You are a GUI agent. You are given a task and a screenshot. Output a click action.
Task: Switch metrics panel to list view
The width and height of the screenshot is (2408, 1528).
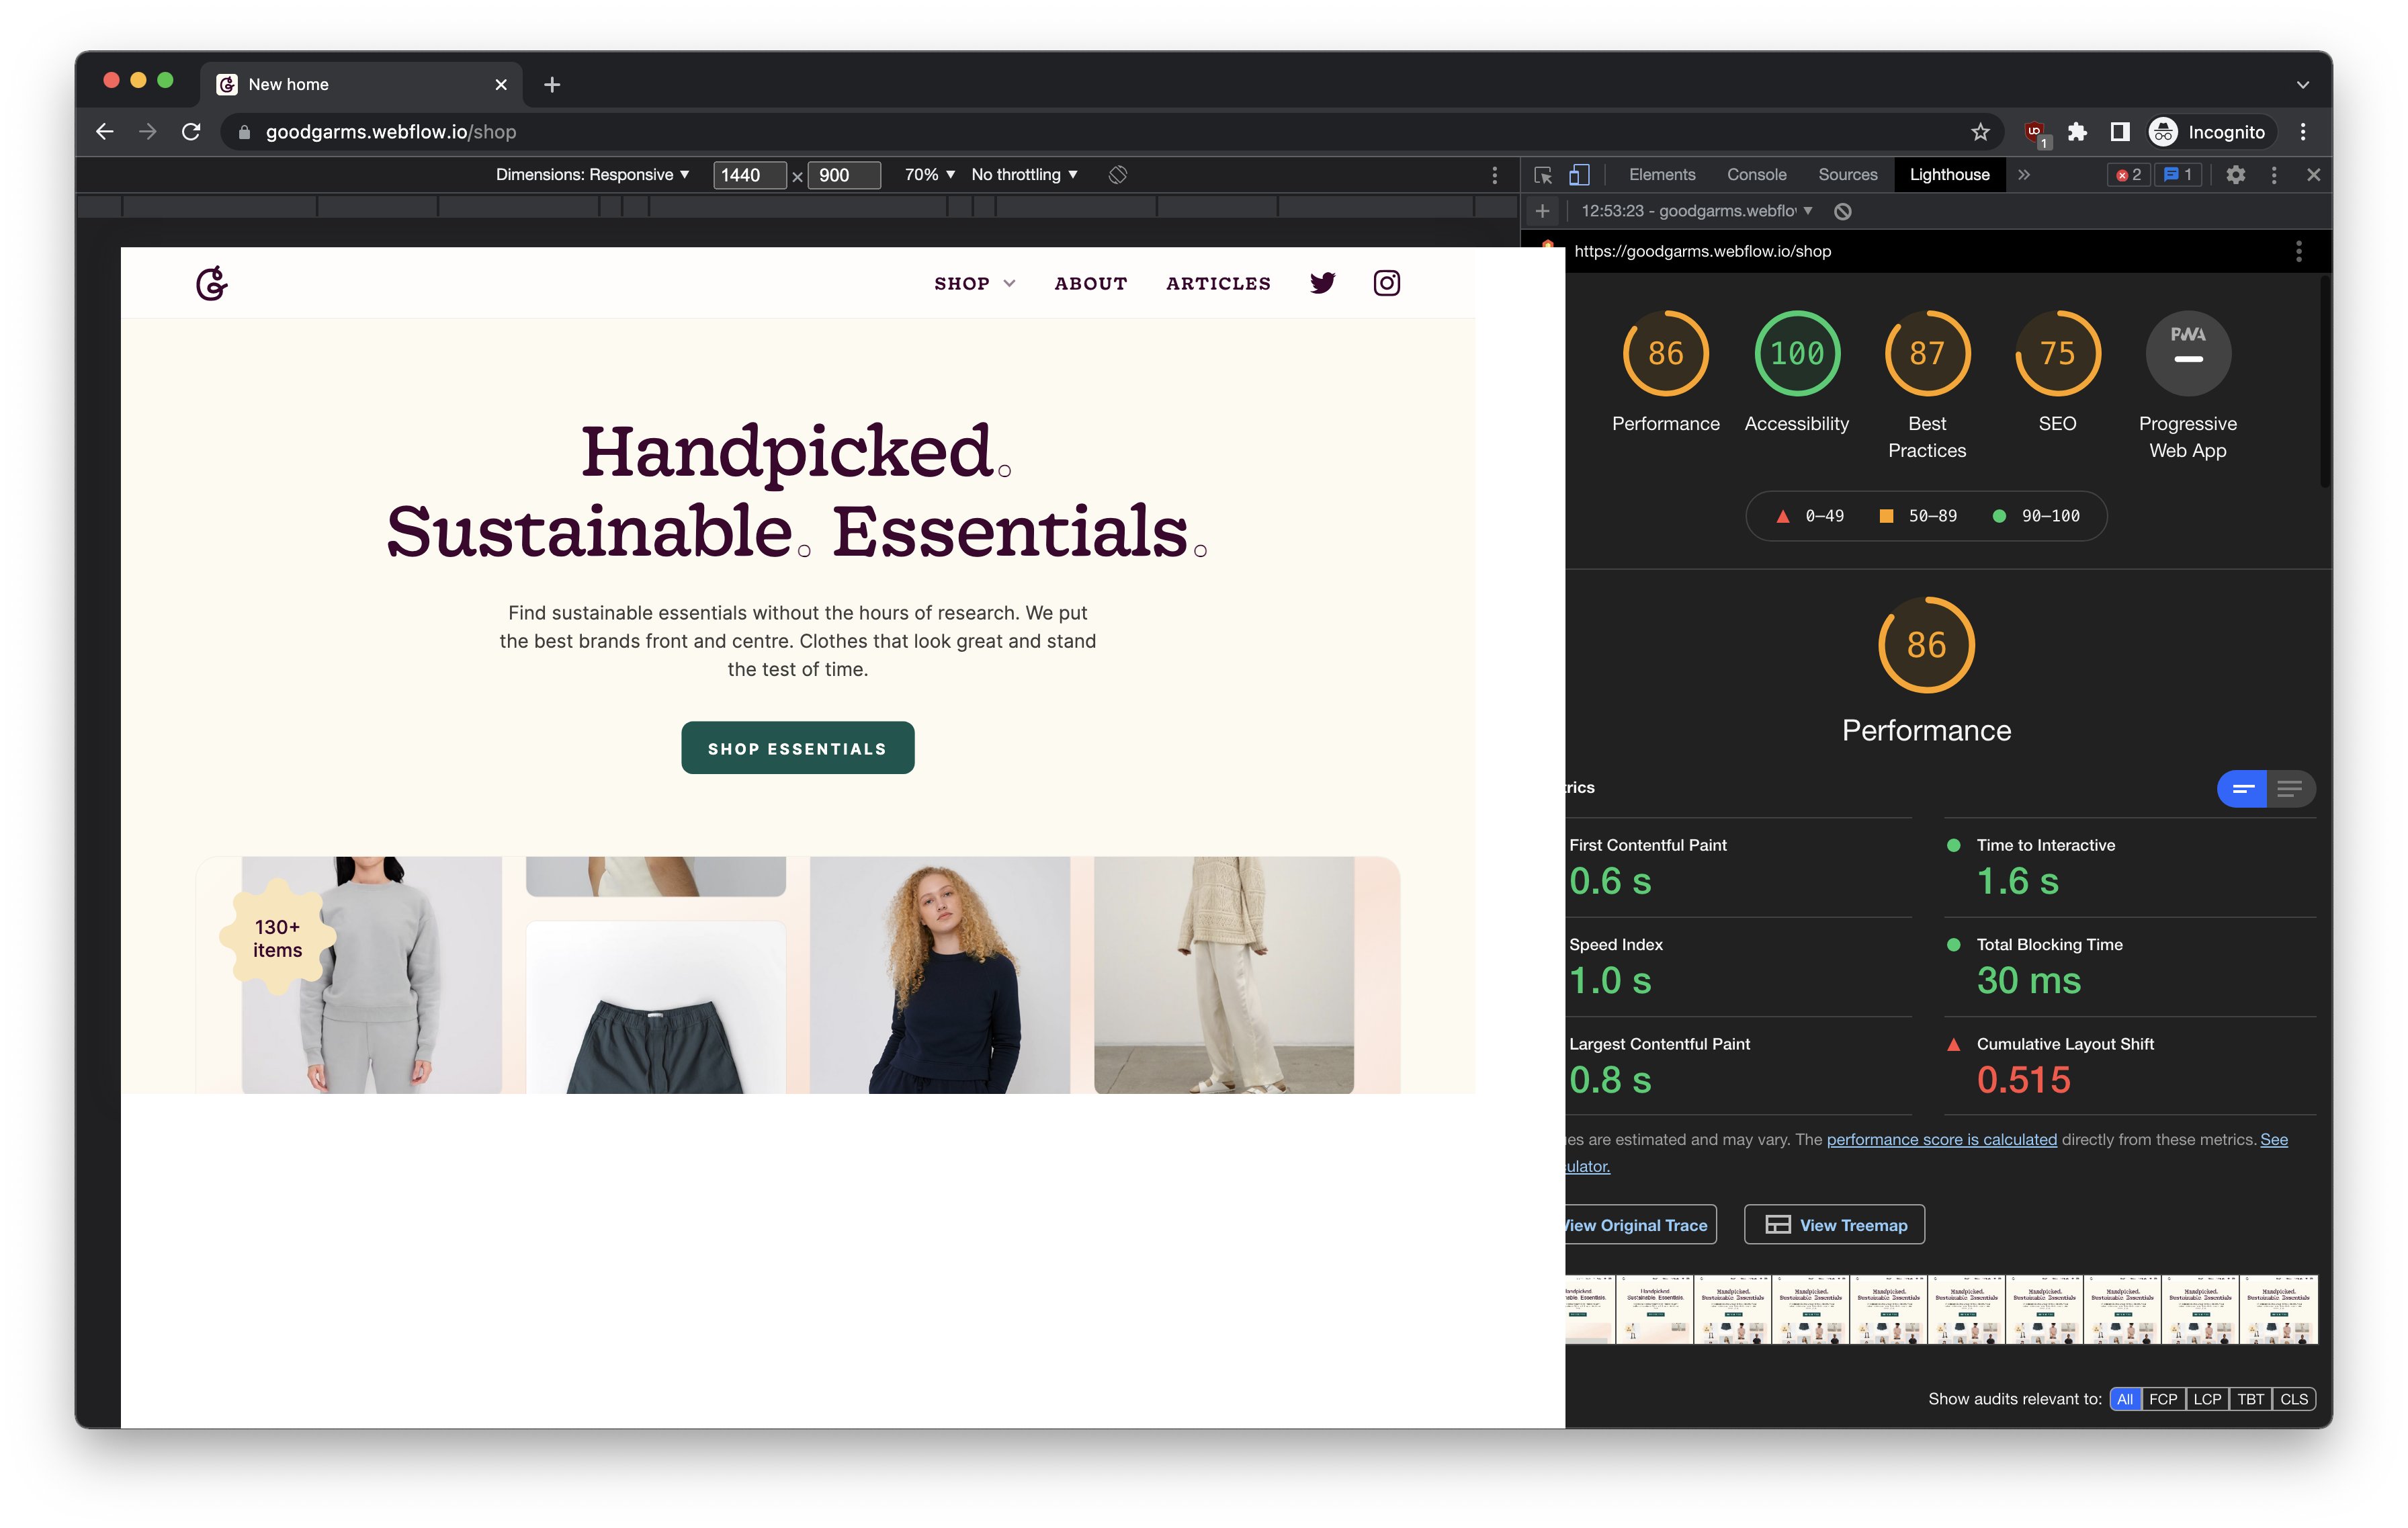(x=2290, y=789)
